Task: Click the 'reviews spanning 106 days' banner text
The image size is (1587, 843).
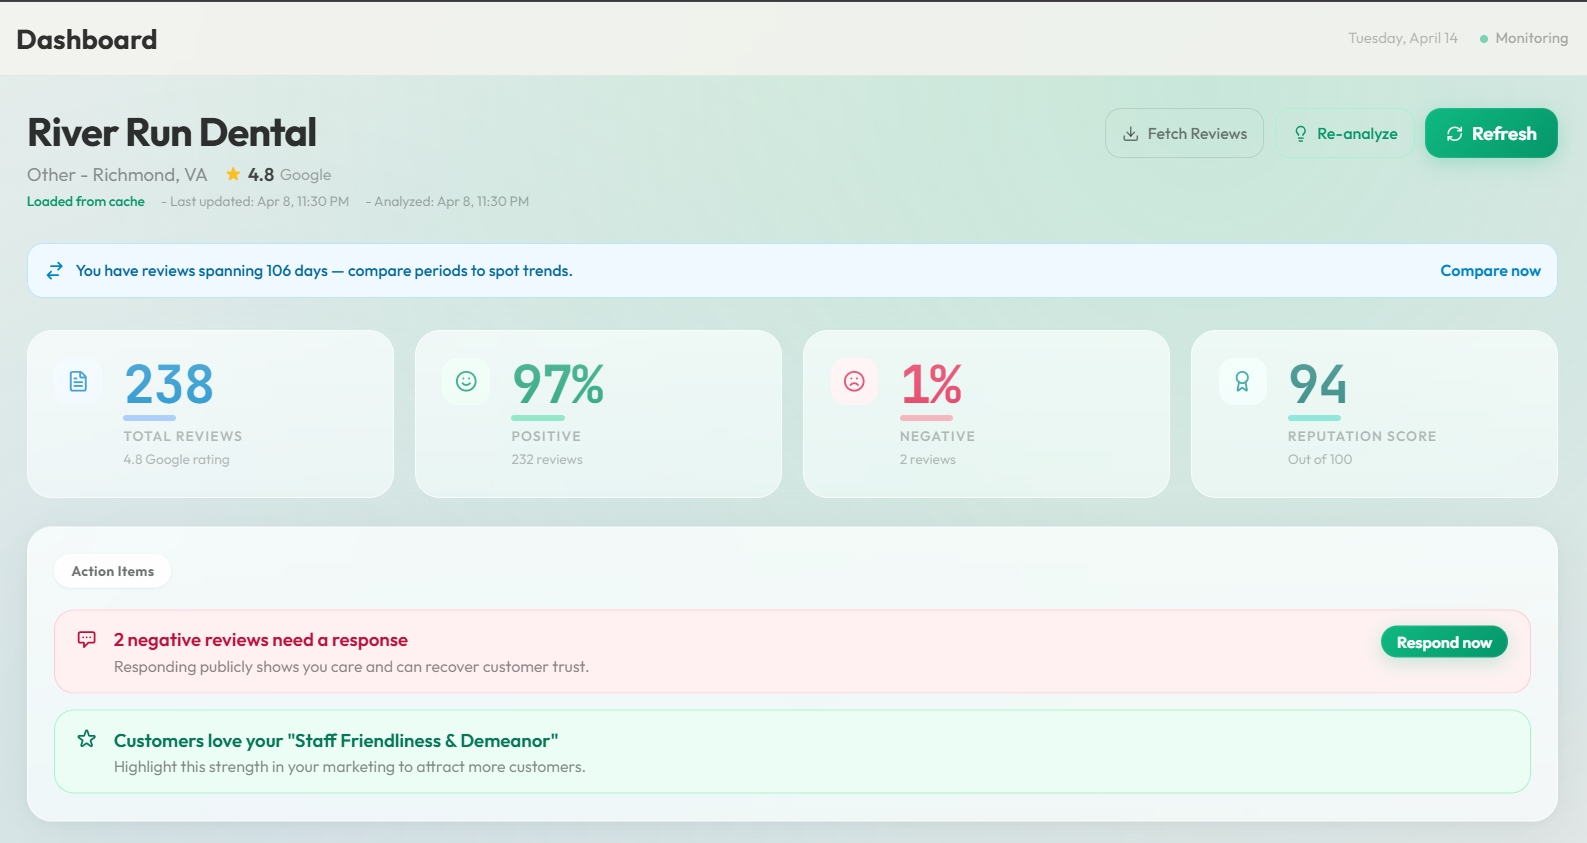Action: click(x=324, y=271)
